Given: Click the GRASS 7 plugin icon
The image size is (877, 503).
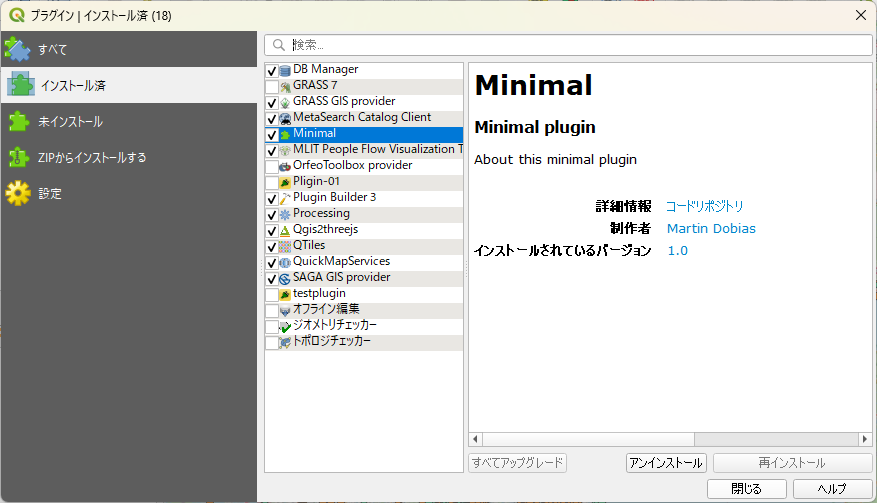Looking at the screenshot, I should tap(285, 87).
